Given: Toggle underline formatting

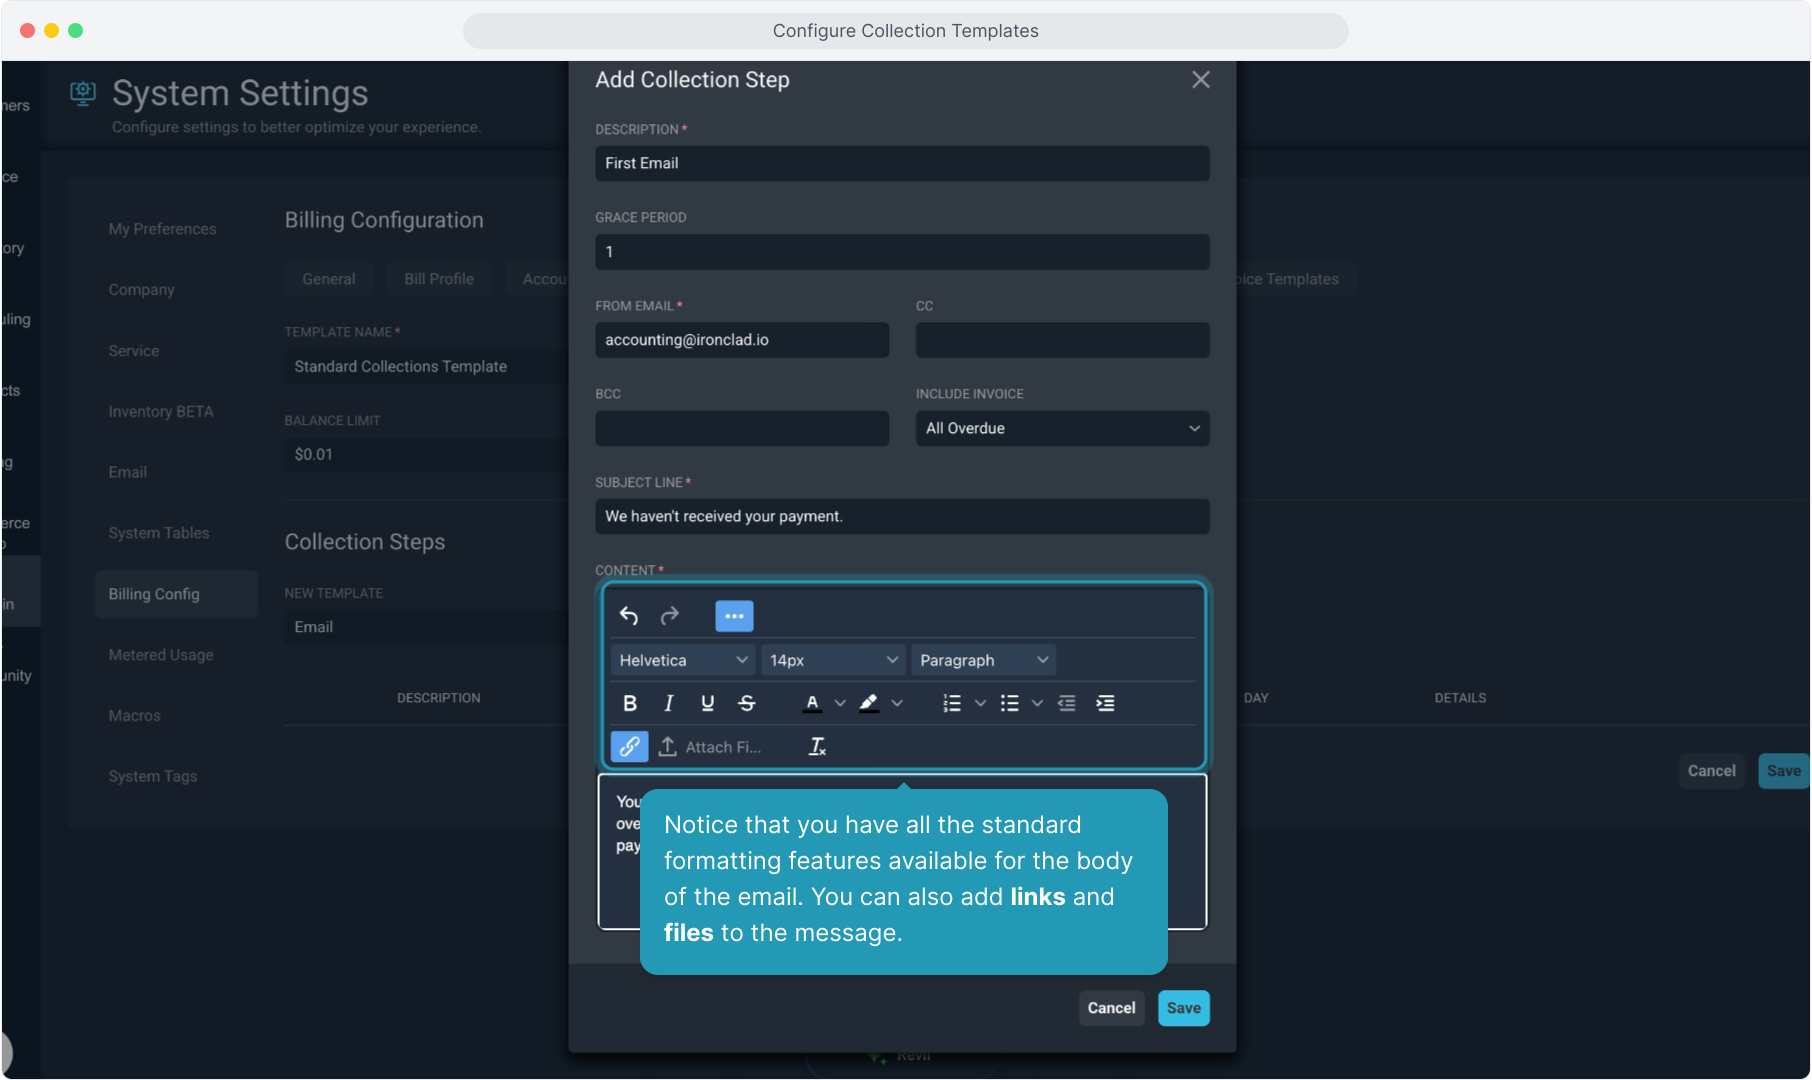Looking at the screenshot, I should (708, 703).
